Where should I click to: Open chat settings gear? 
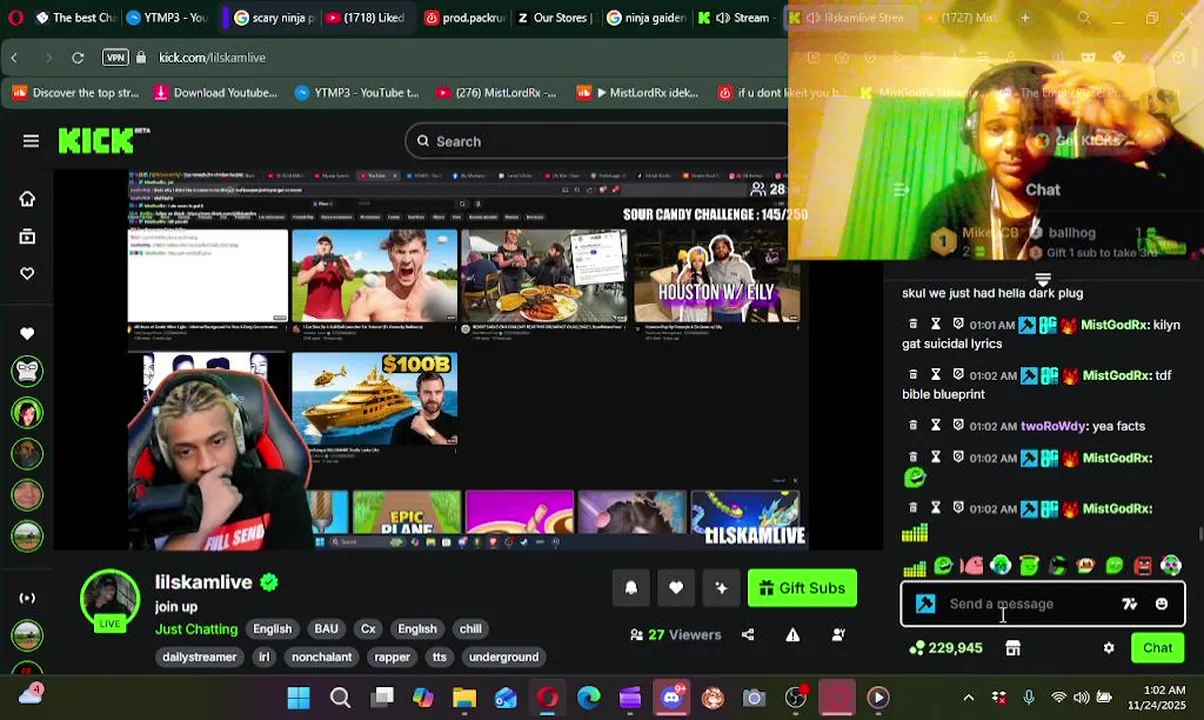click(x=1109, y=648)
